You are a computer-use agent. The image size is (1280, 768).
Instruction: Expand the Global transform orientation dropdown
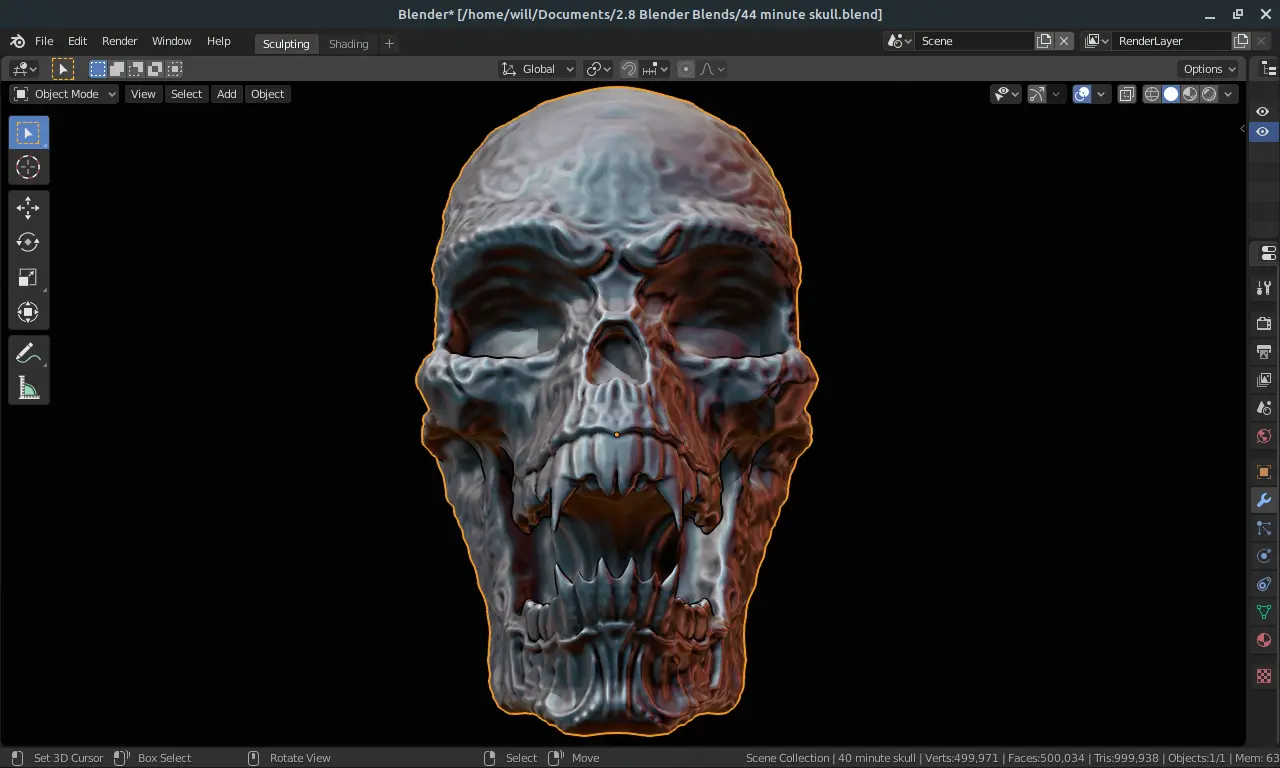pos(538,69)
